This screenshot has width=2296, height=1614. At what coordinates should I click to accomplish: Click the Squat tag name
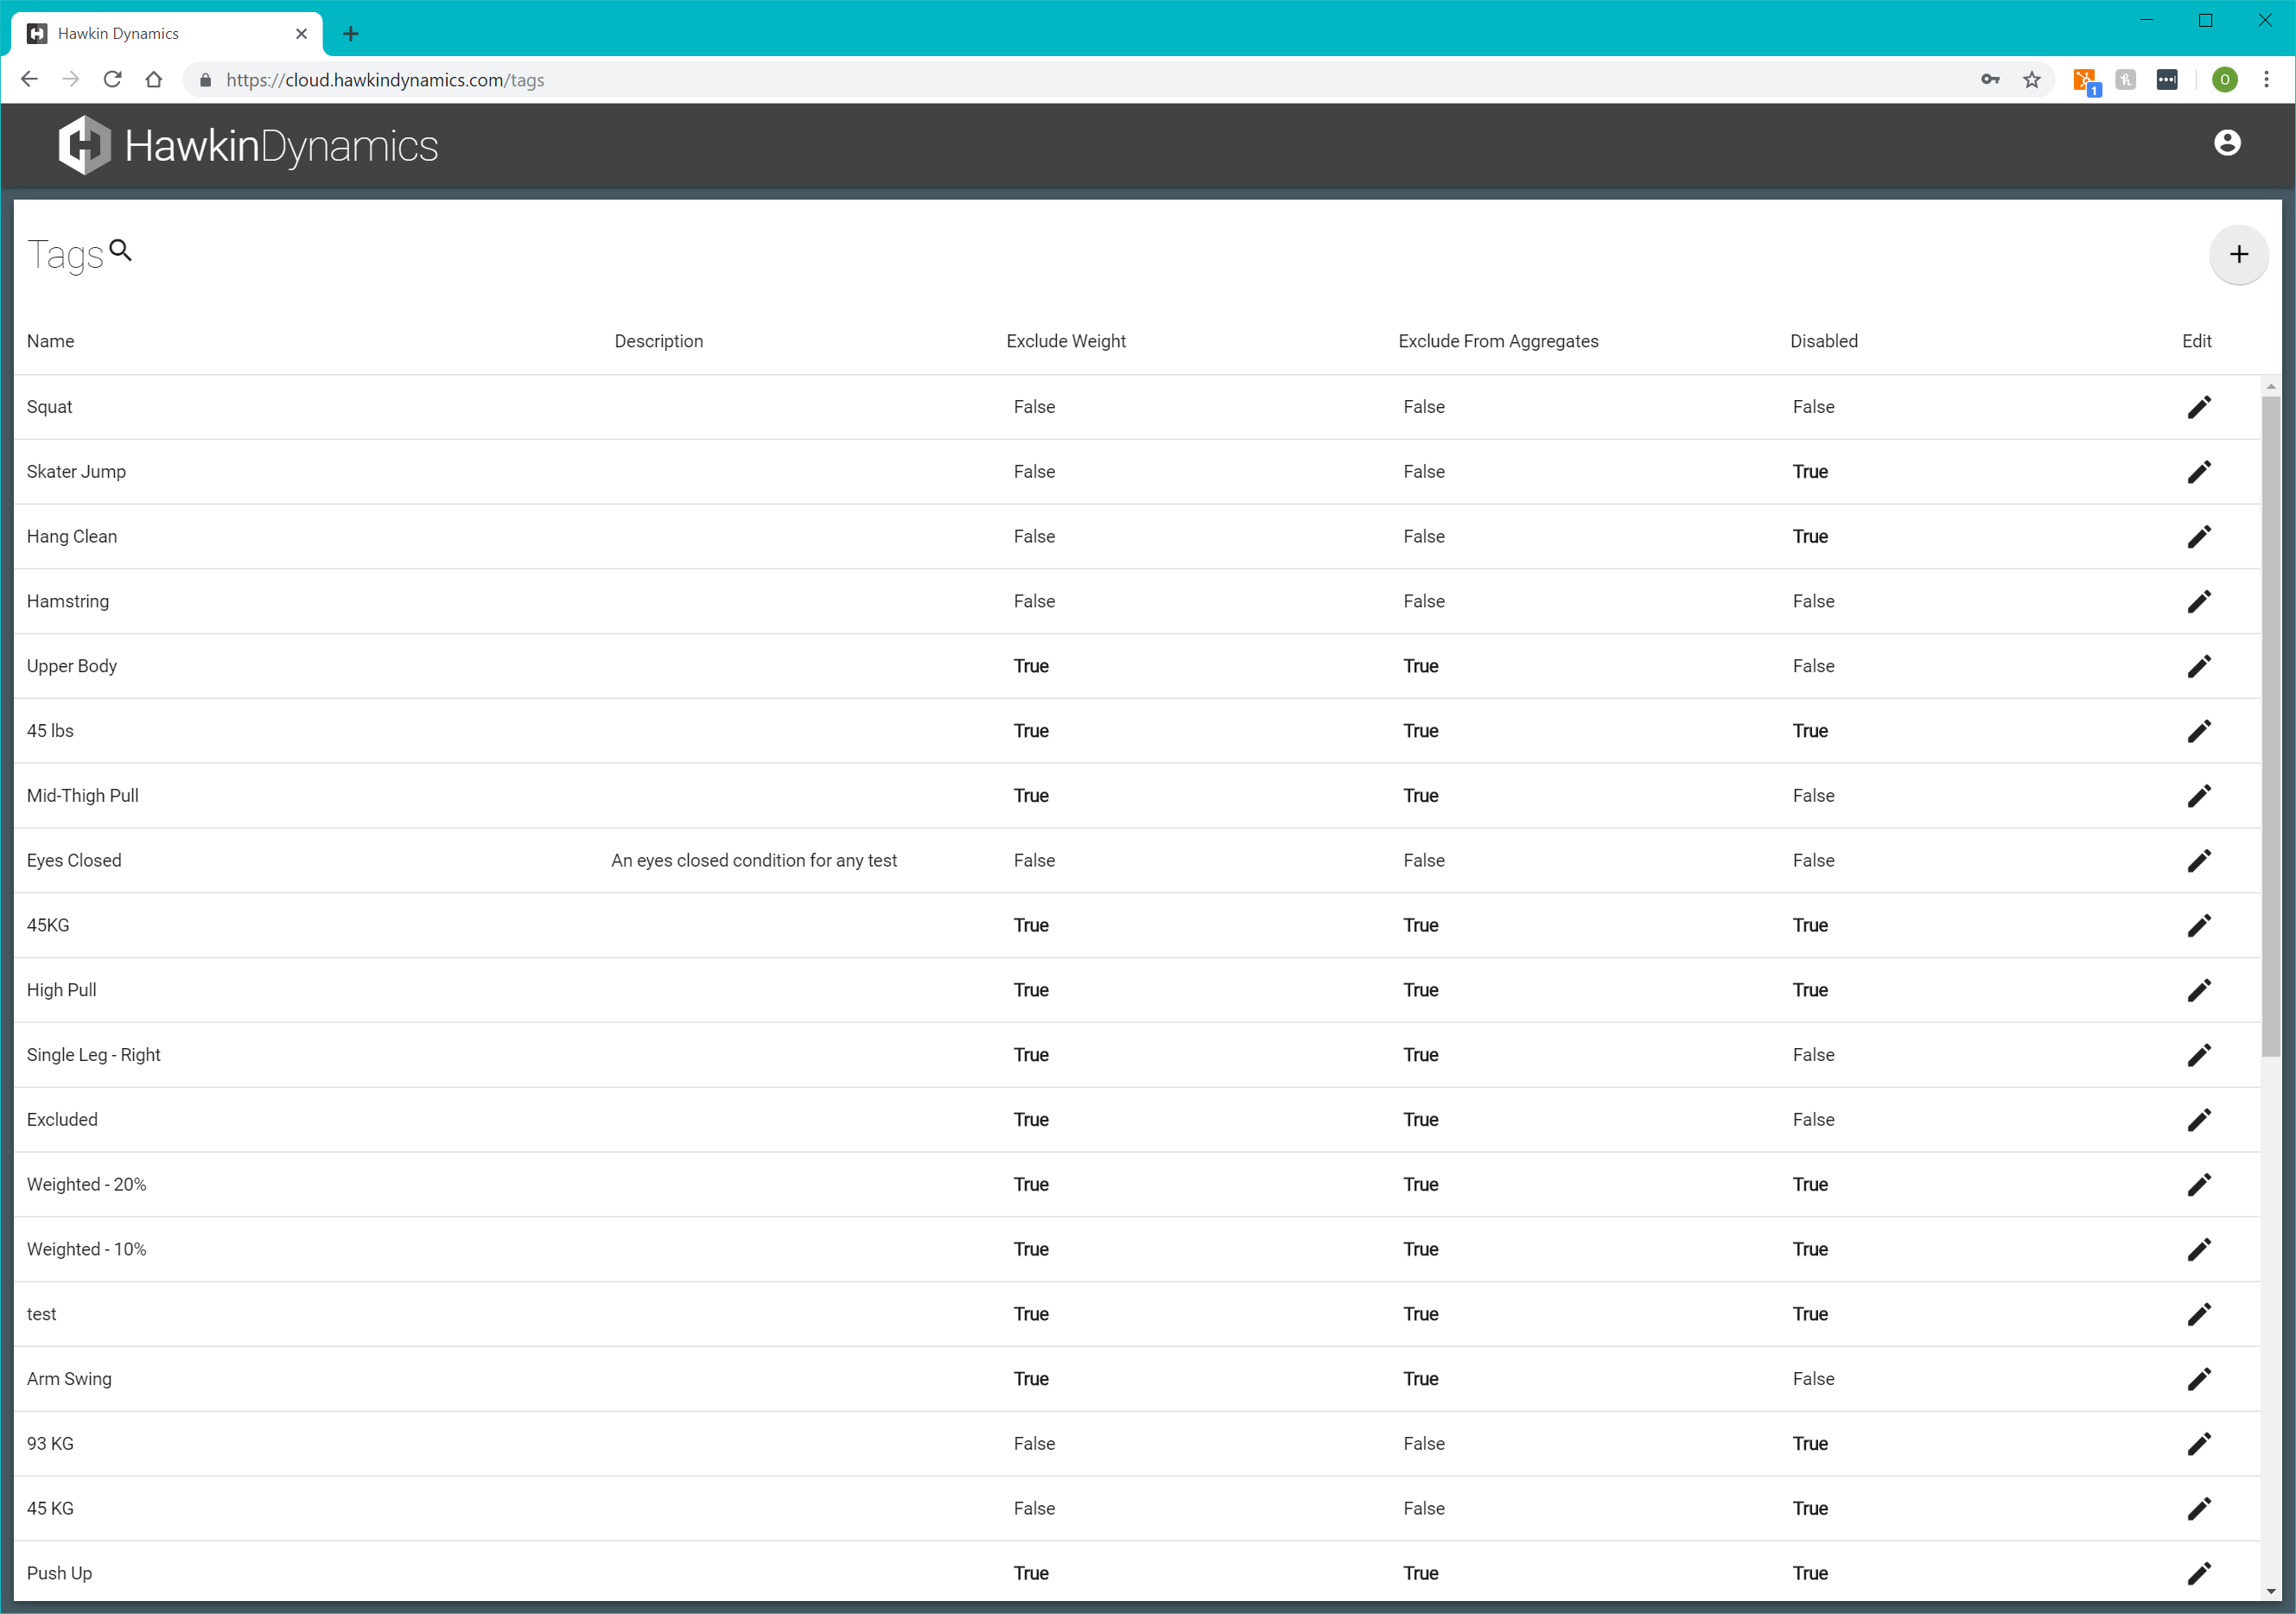[50, 407]
